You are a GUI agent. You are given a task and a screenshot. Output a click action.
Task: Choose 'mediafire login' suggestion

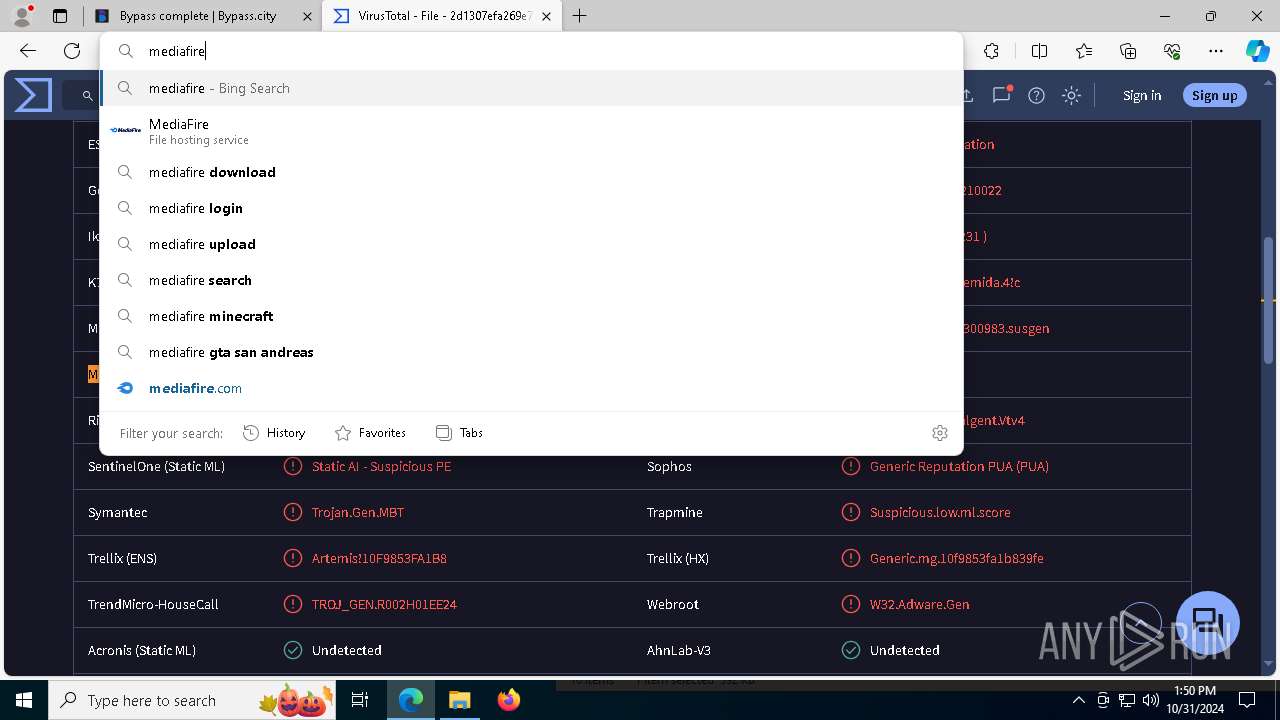531,208
